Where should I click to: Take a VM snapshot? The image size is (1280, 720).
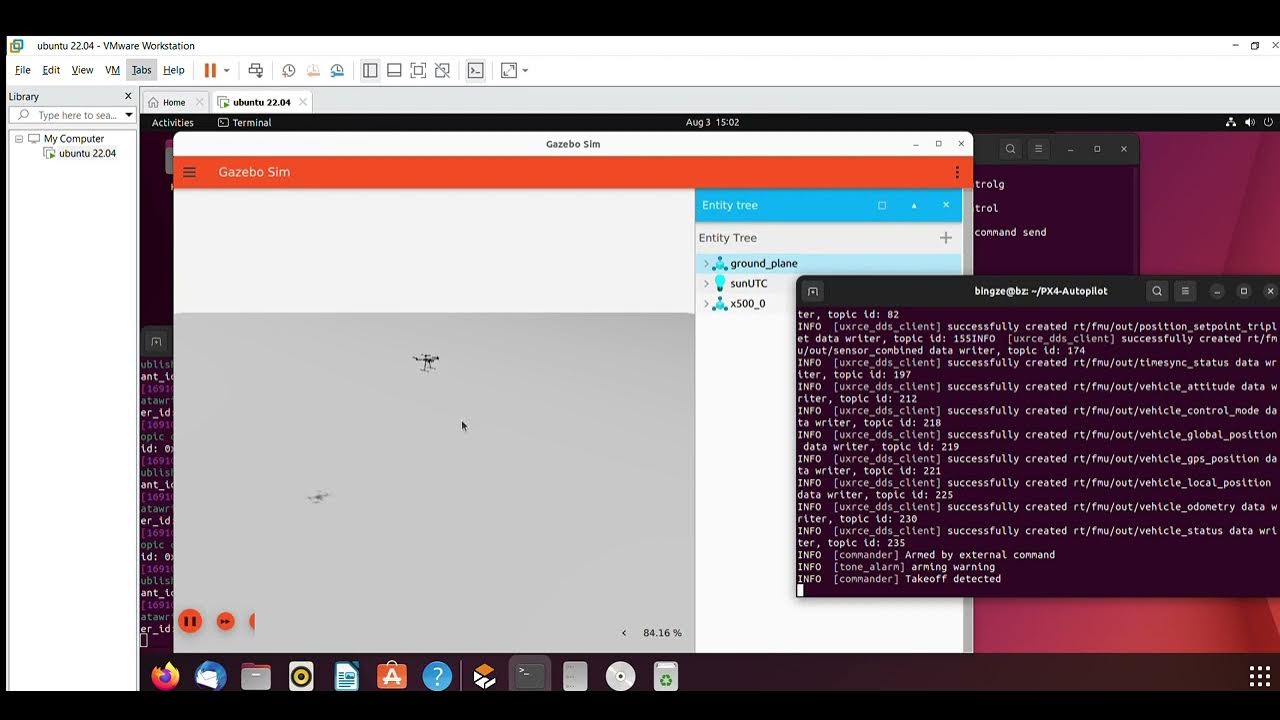[x=288, y=70]
